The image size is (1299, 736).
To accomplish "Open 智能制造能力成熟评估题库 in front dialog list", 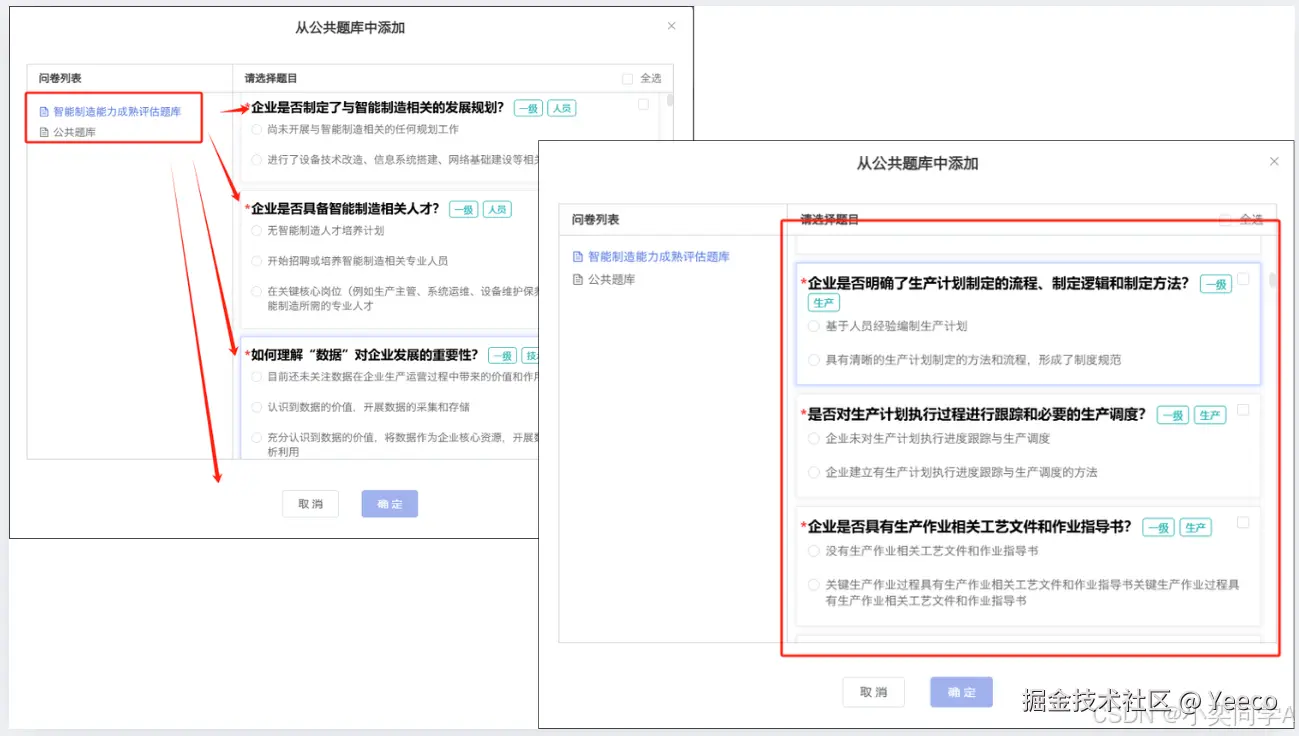I will (659, 257).
